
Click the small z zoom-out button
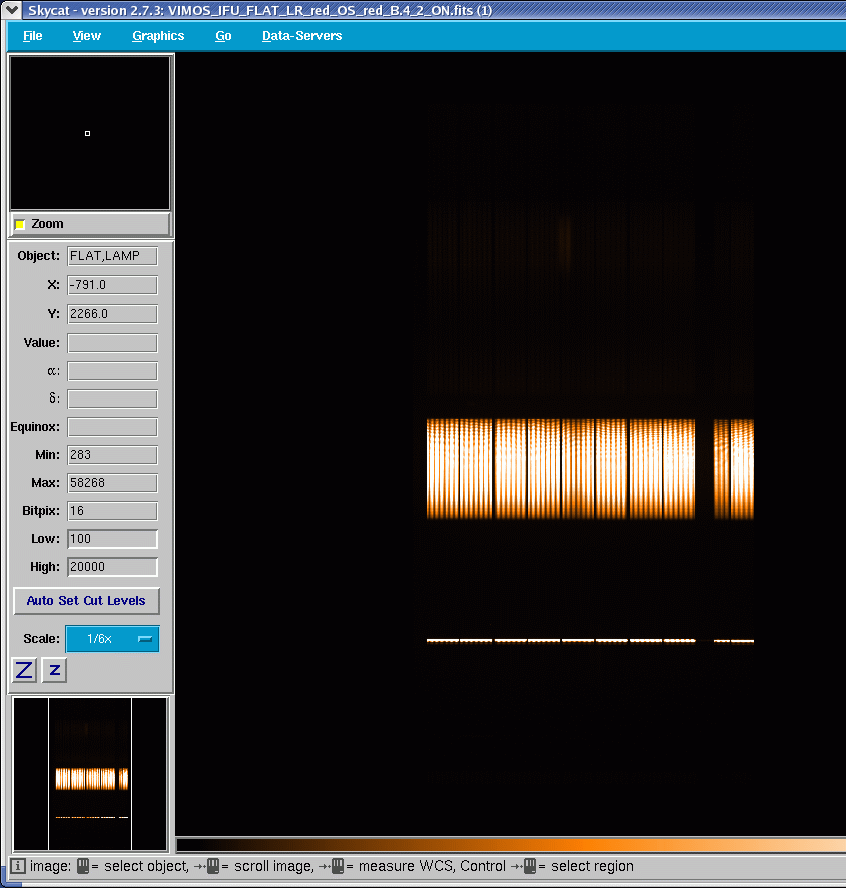[54, 670]
